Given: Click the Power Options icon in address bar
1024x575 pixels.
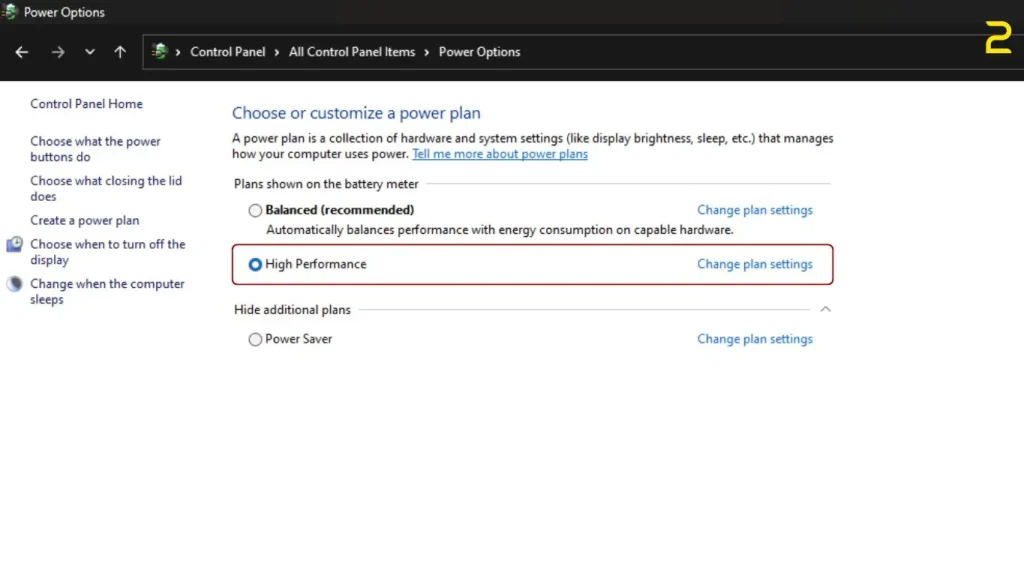Looking at the screenshot, I should point(159,52).
